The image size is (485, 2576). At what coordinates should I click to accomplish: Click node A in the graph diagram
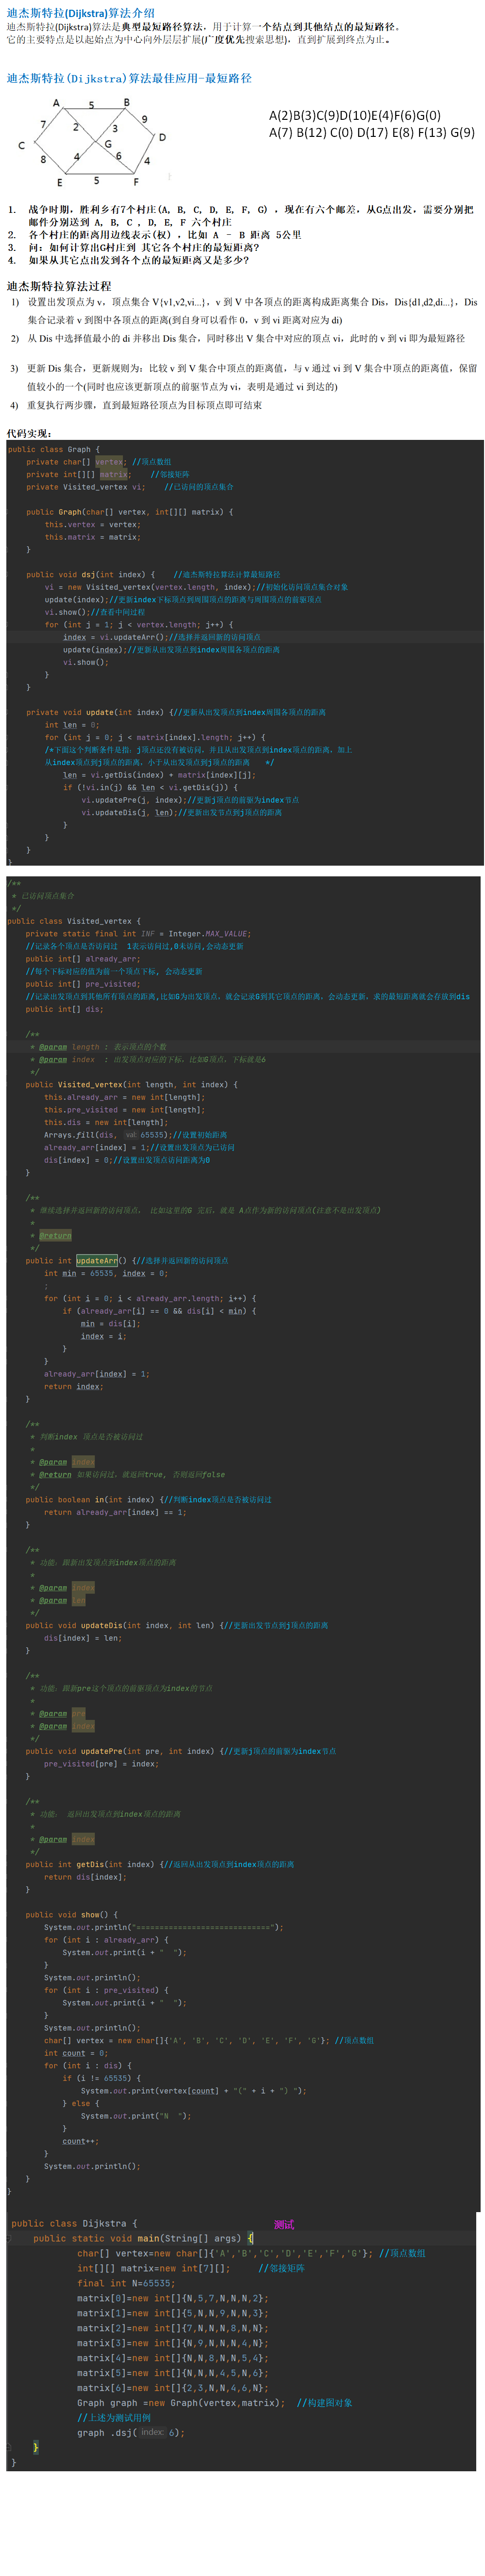tap(56, 103)
